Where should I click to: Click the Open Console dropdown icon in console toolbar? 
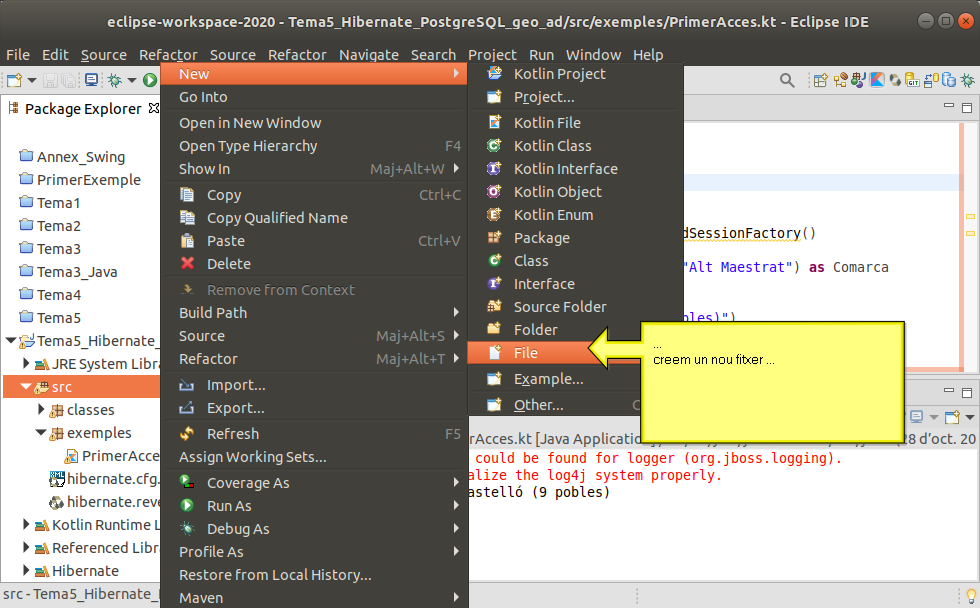(x=952, y=416)
